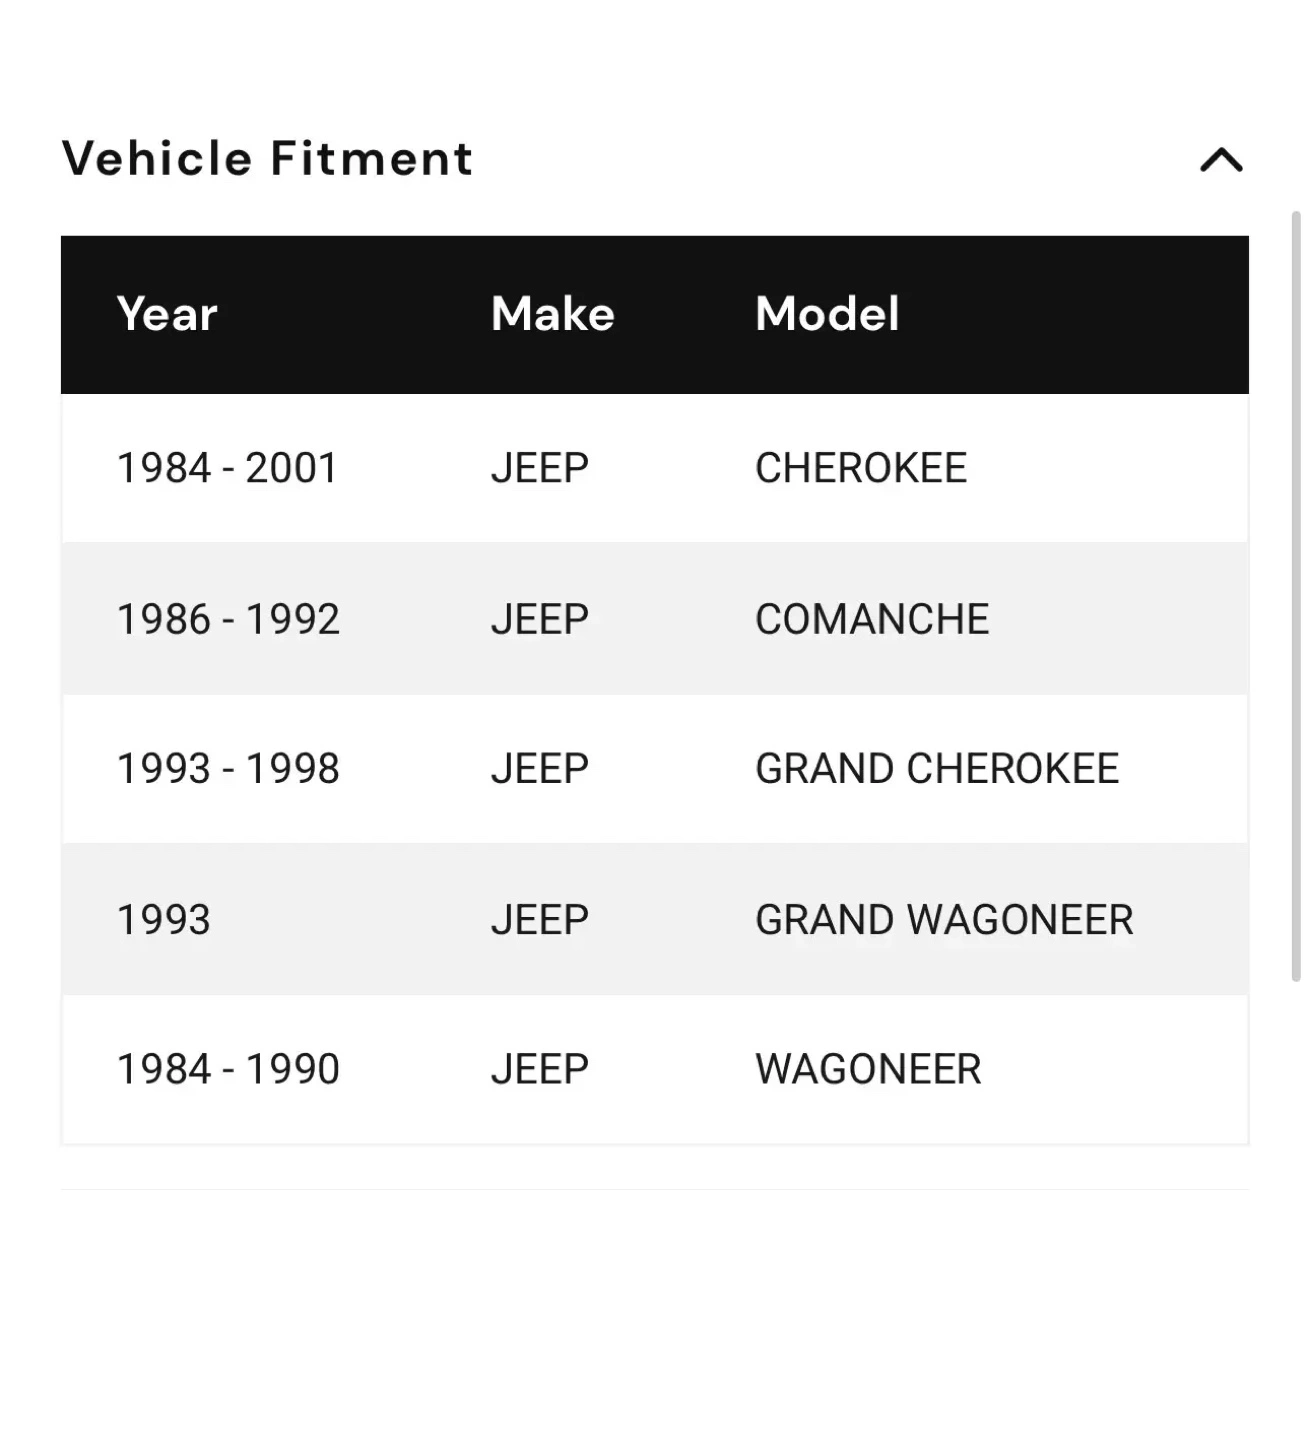Select the WAGONEER model cell
The height and width of the screenshot is (1440, 1310).
(867, 1069)
